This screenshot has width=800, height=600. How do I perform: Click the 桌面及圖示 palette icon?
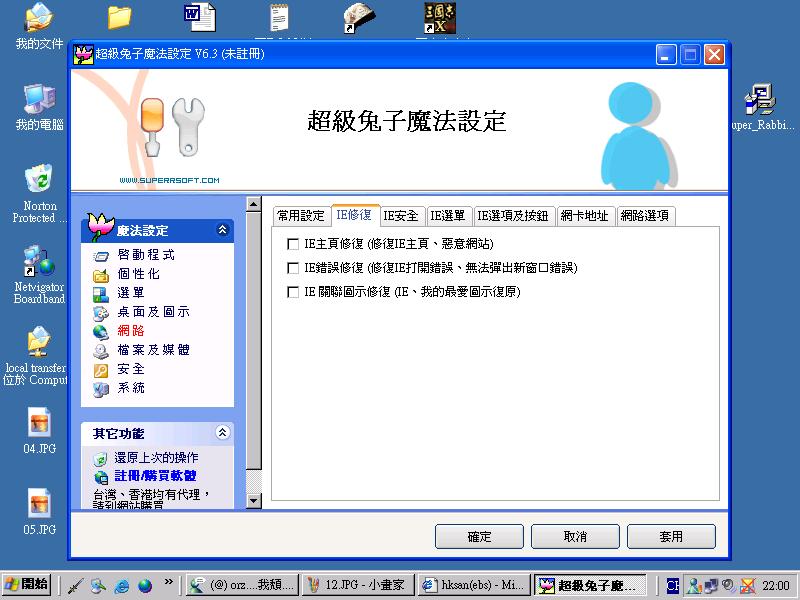point(101,313)
